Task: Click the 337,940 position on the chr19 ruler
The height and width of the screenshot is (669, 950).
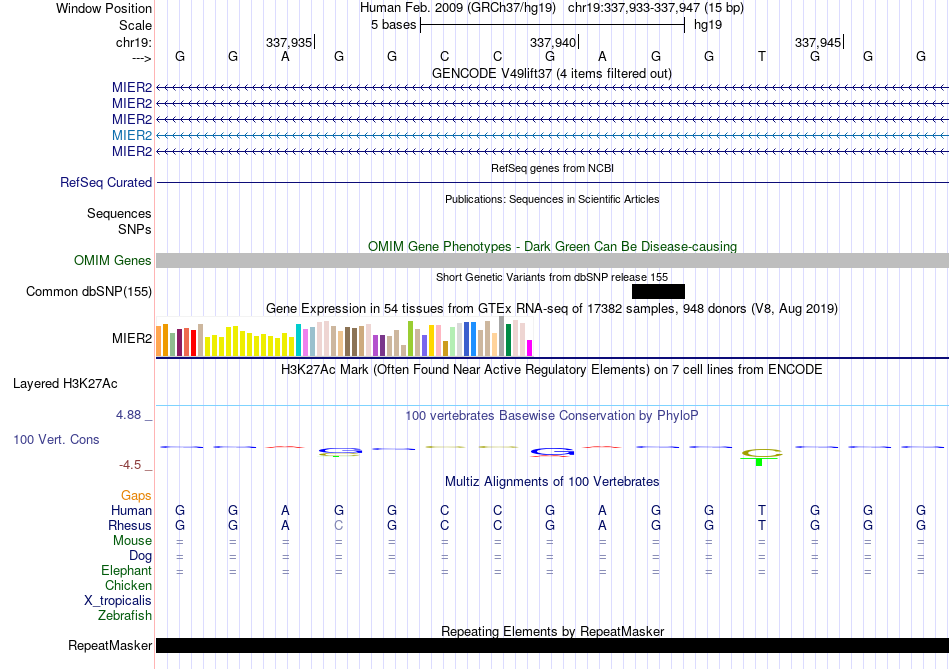Action: (x=553, y=42)
